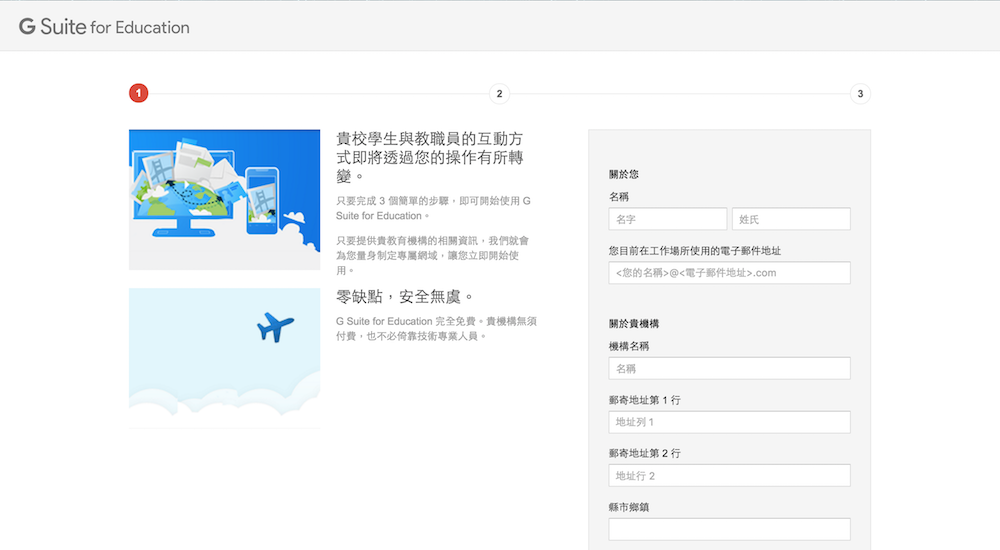
Task: Click the airplane icon in the illustration
Action: point(275,327)
